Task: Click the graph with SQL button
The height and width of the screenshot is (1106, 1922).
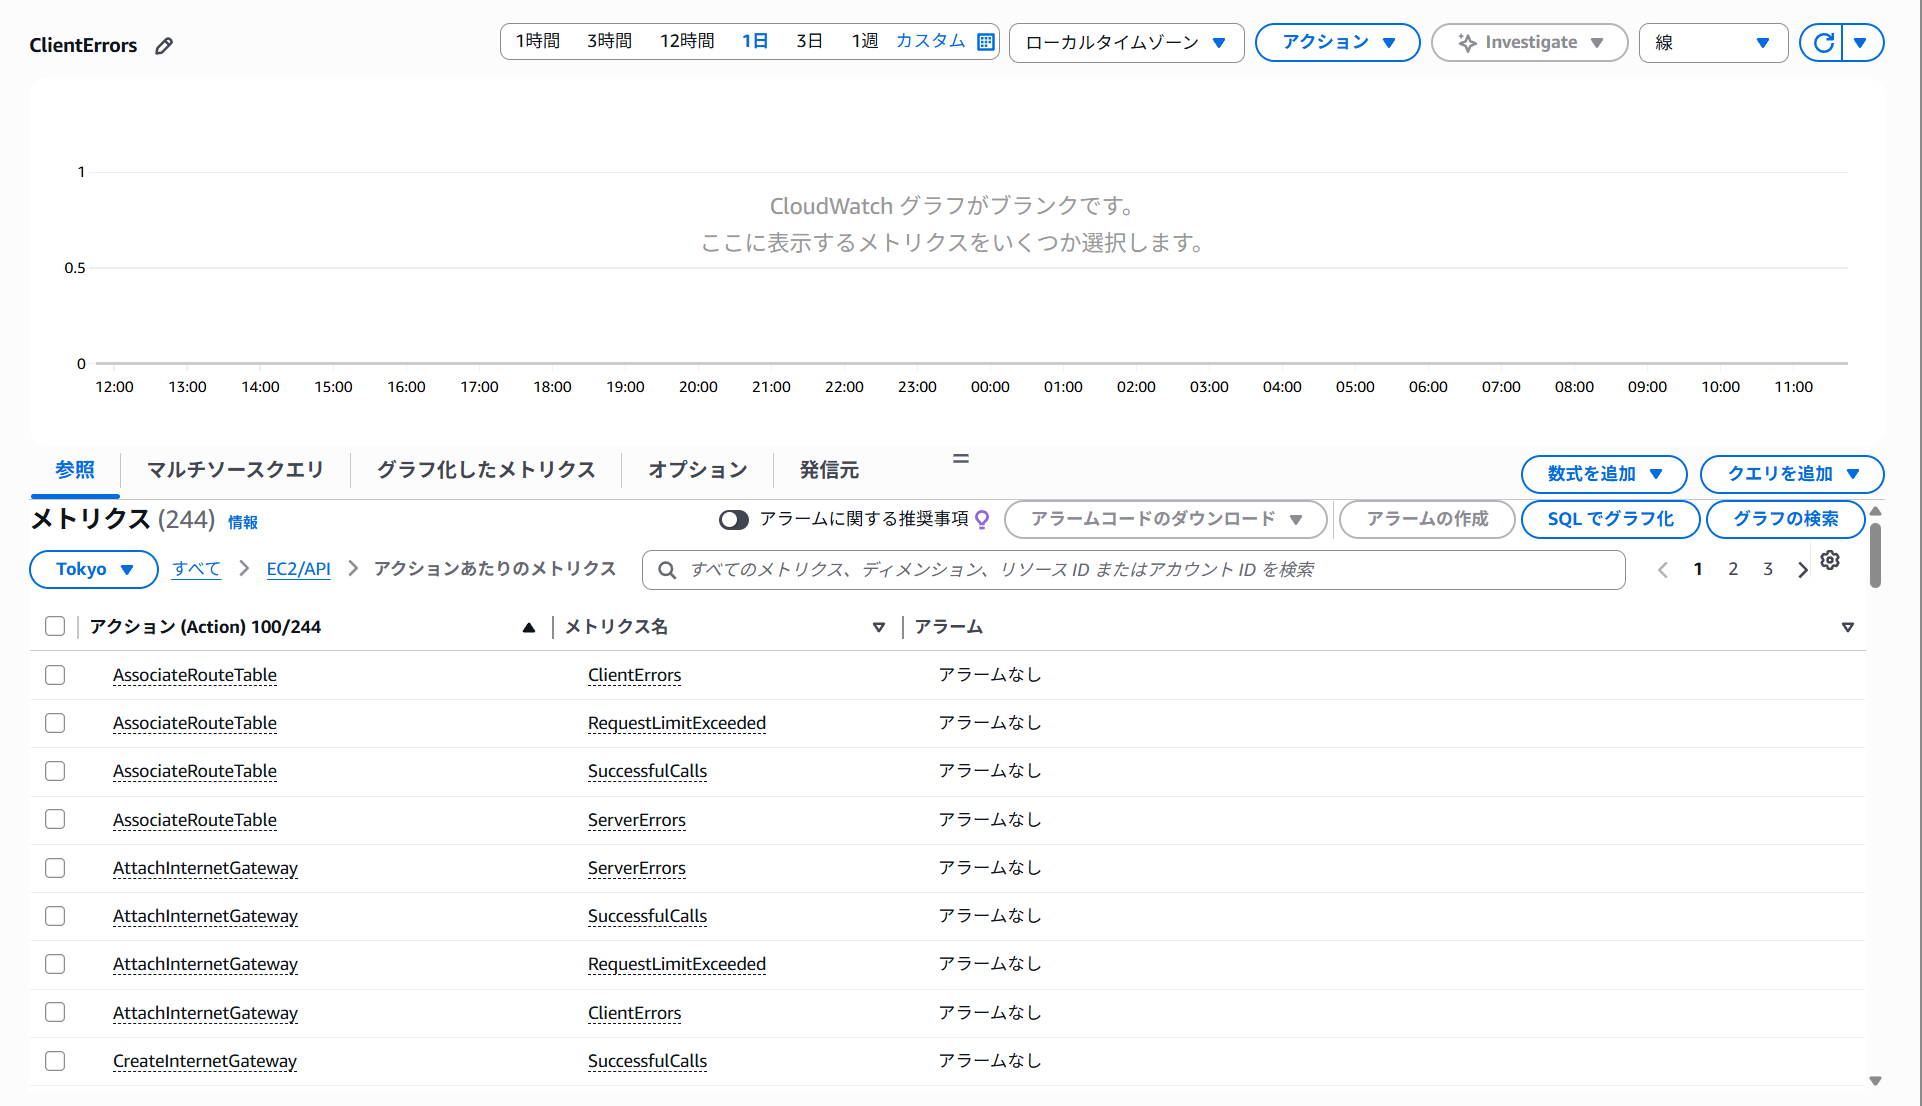Action: point(1610,519)
